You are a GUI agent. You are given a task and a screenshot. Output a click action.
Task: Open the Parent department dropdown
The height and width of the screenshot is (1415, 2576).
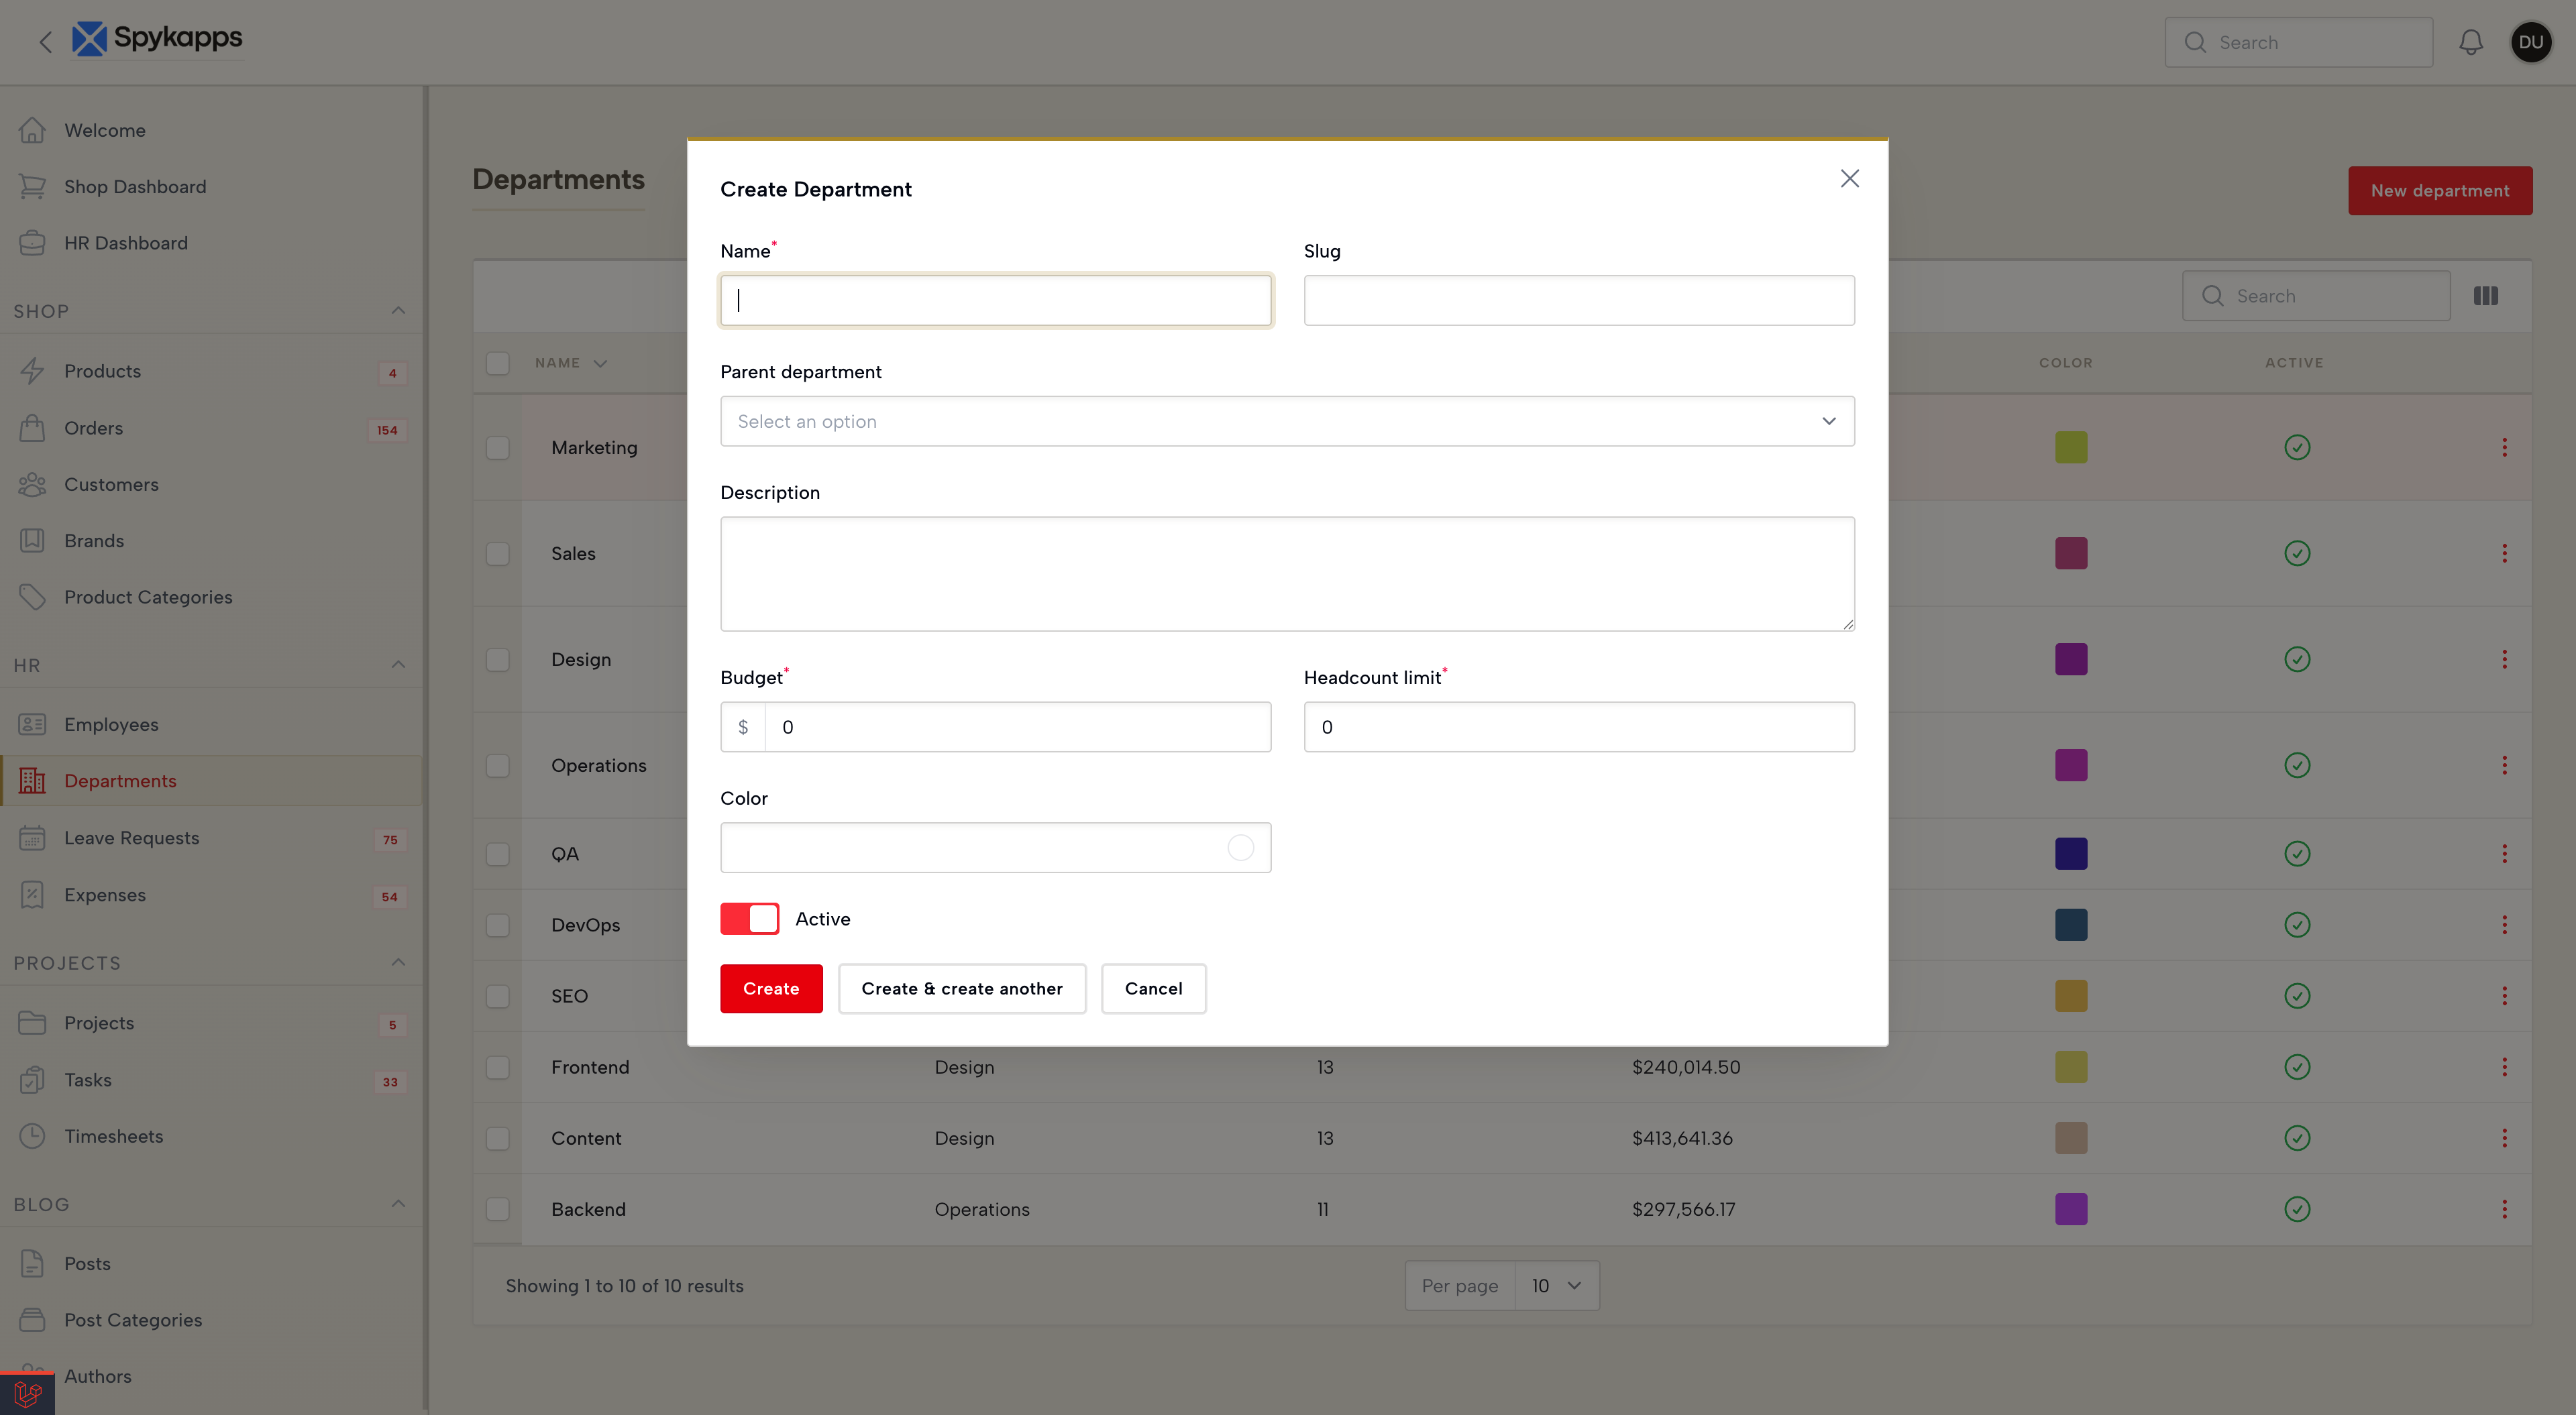(x=1286, y=421)
